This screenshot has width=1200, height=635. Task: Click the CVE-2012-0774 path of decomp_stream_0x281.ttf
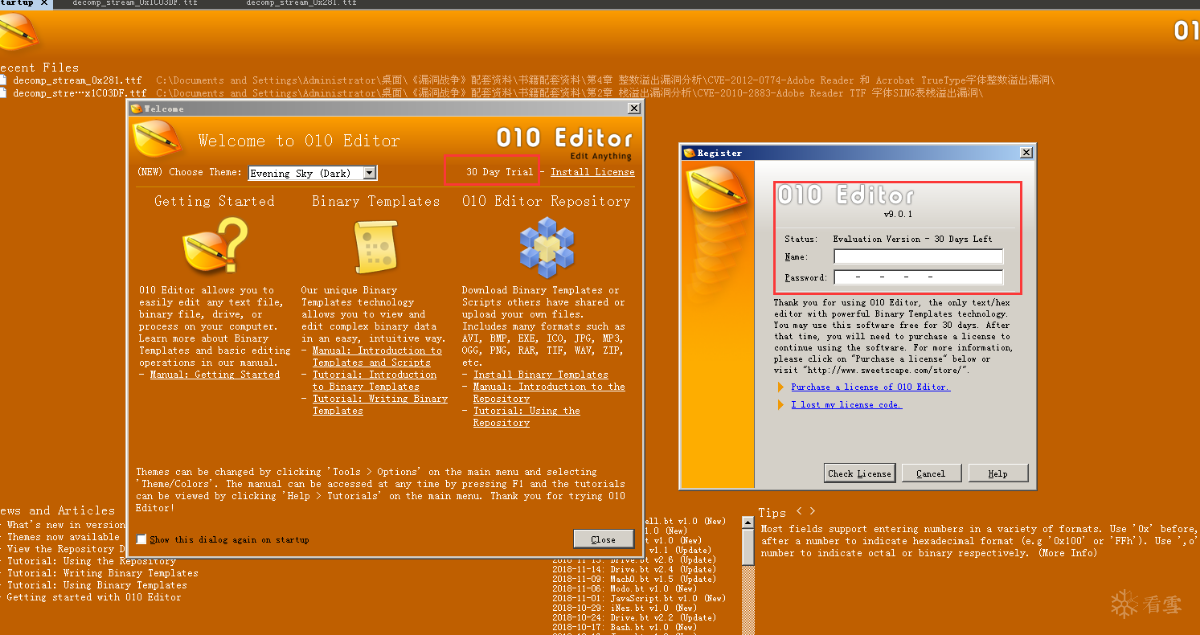click(x=605, y=80)
